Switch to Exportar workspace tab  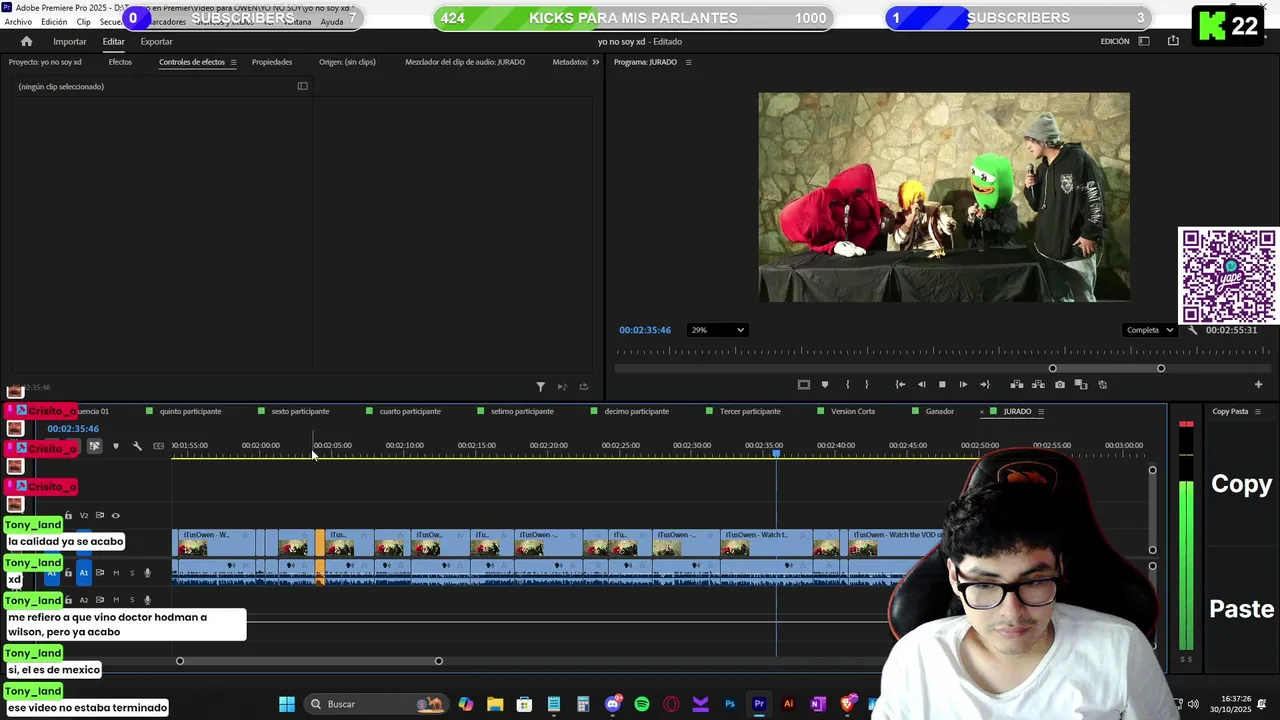click(x=156, y=41)
